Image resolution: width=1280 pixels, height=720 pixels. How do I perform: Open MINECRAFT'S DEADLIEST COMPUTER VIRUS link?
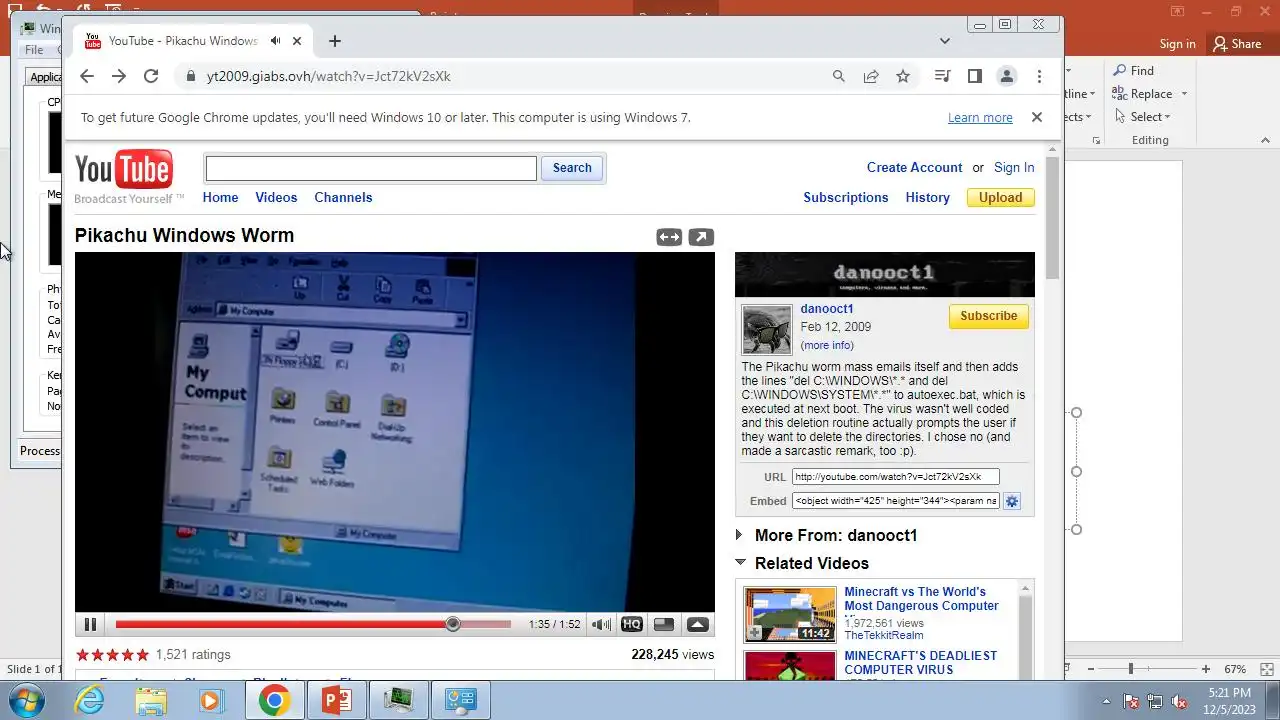[920, 663]
